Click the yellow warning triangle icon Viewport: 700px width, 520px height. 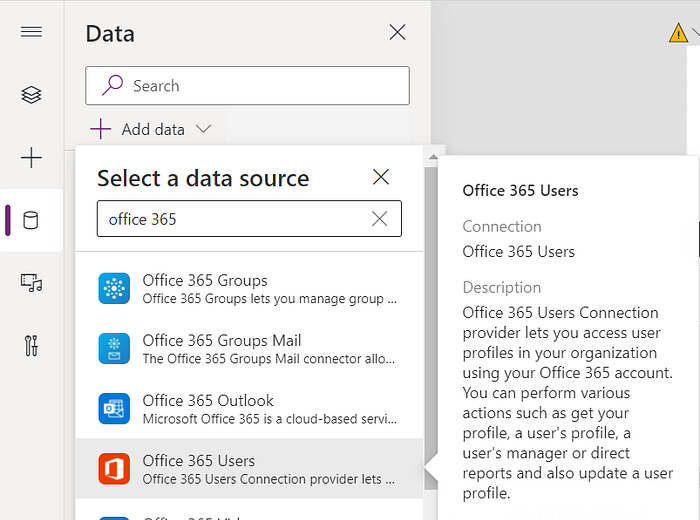678,33
